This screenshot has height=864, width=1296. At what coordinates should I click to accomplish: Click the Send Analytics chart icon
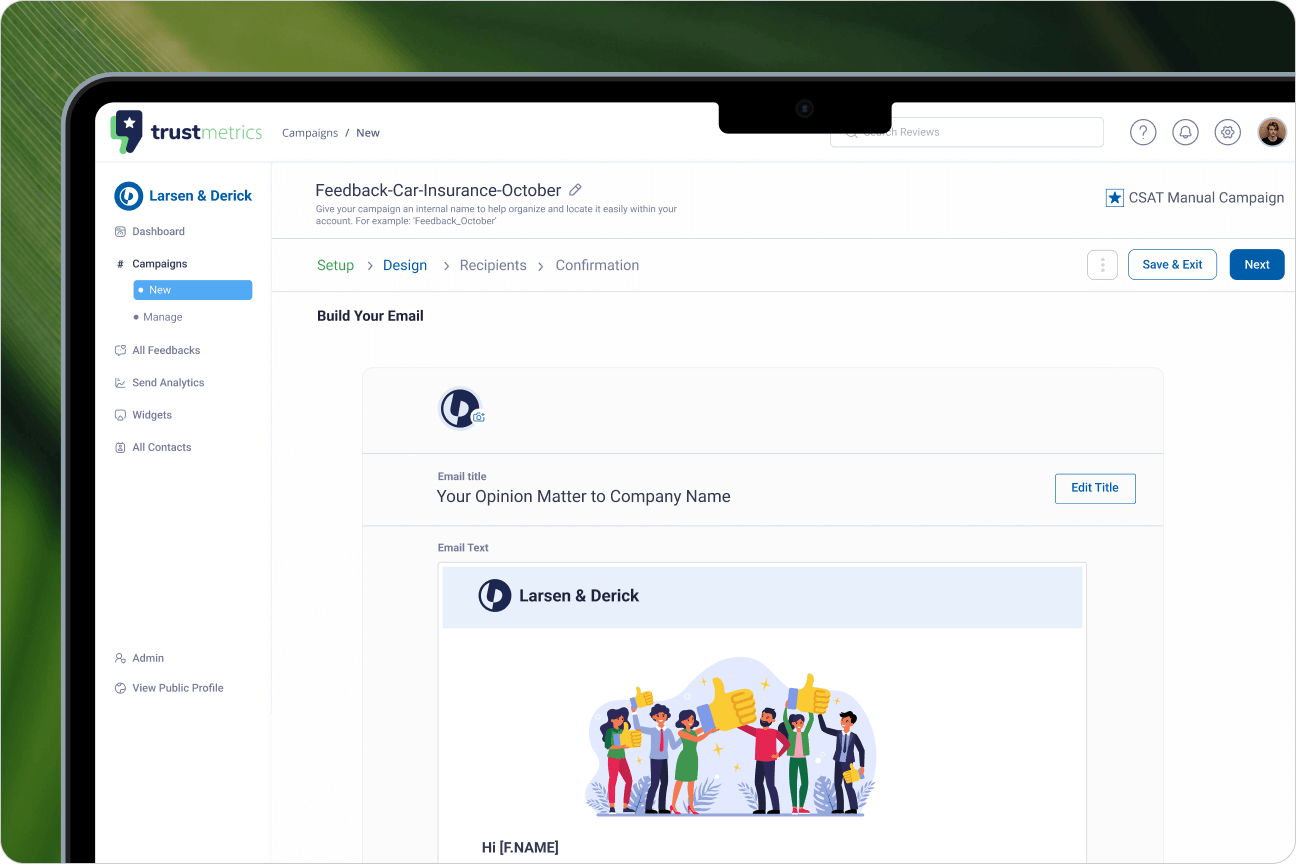pos(120,383)
